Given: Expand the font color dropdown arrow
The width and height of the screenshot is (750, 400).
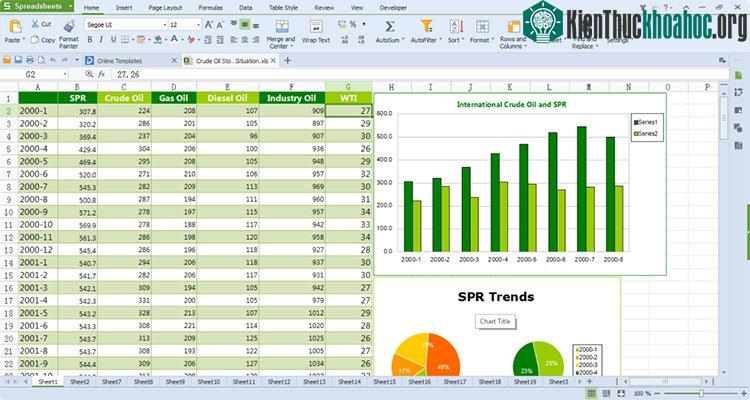Looking at the screenshot, I should coord(183,40).
